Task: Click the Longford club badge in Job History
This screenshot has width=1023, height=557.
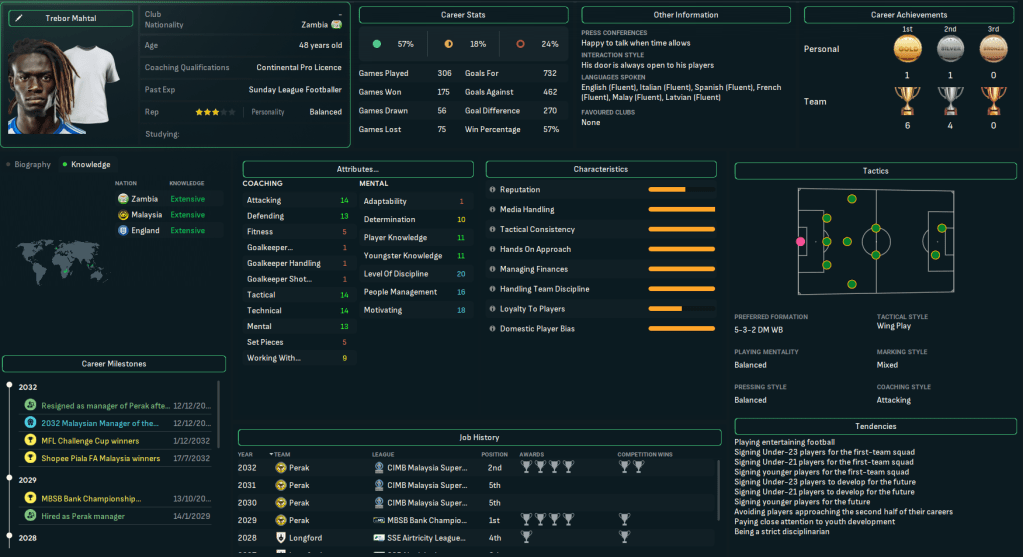Action: point(281,538)
